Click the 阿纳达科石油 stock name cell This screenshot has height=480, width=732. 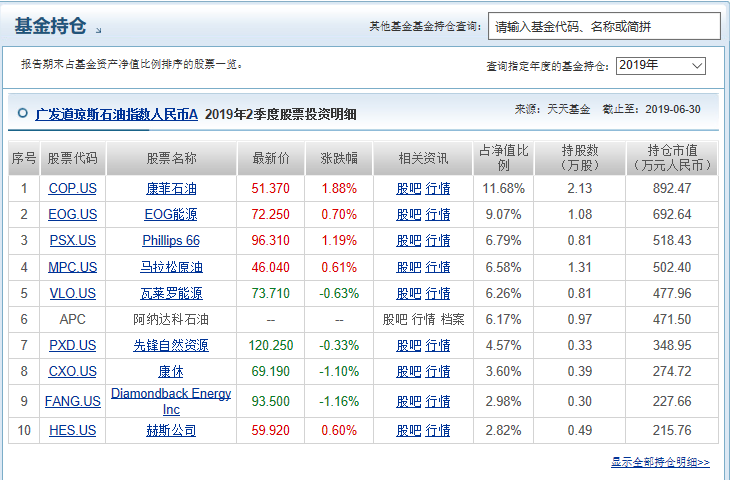(x=171, y=319)
